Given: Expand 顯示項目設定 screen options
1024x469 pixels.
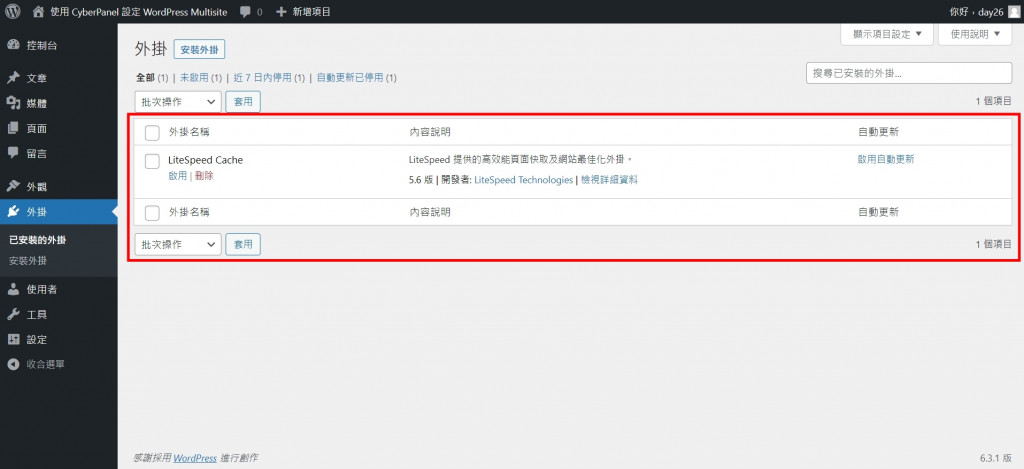Looking at the screenshot, I should 887,34.
